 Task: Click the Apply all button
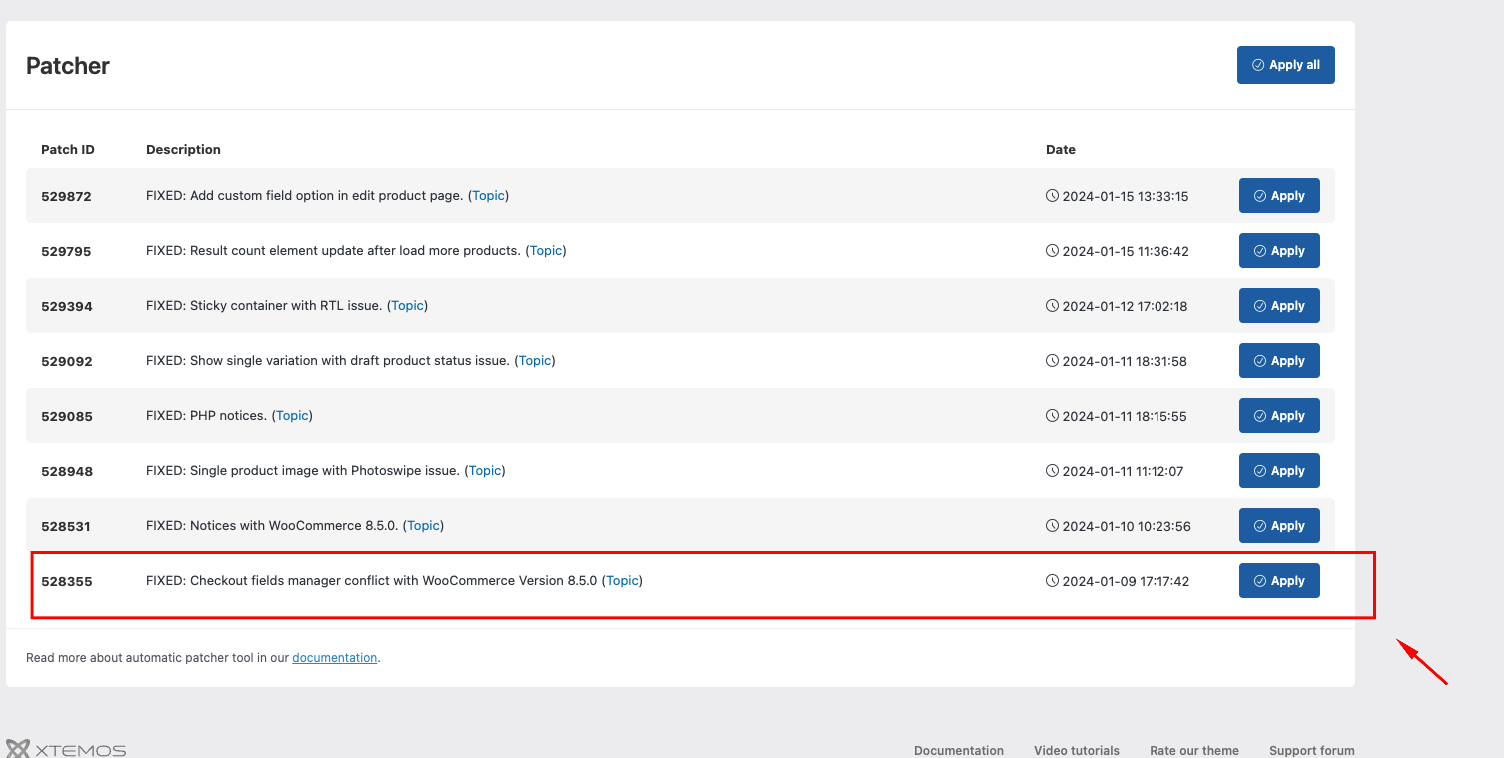1285,65
